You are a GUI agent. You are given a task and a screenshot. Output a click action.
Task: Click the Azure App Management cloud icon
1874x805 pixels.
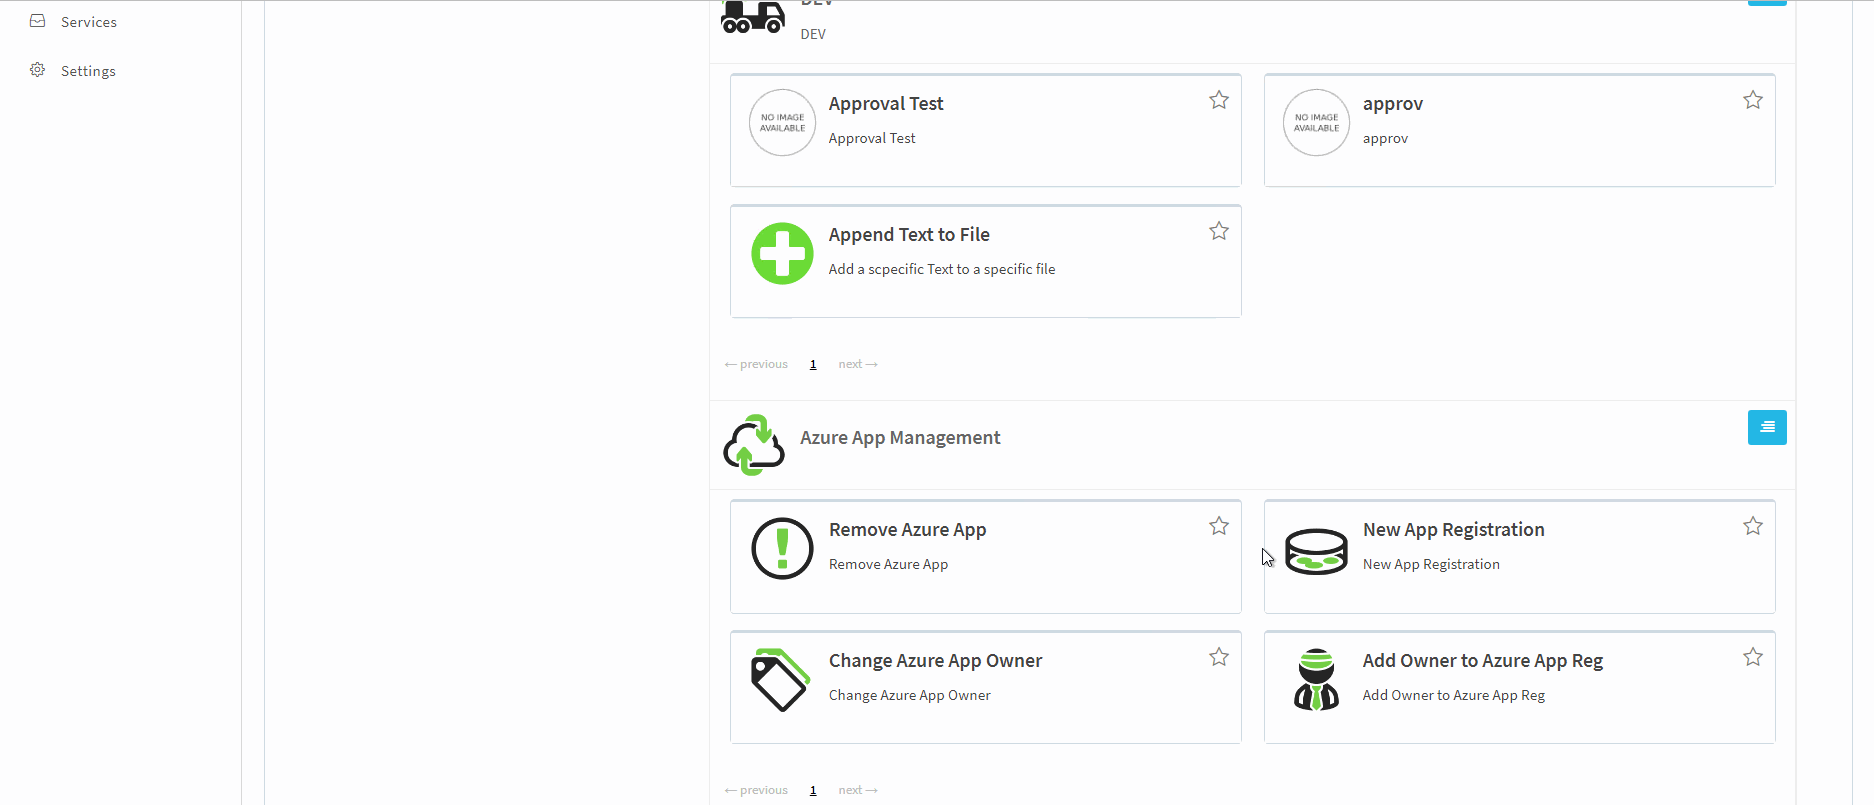pyautogui.click(x=754, y=445)
